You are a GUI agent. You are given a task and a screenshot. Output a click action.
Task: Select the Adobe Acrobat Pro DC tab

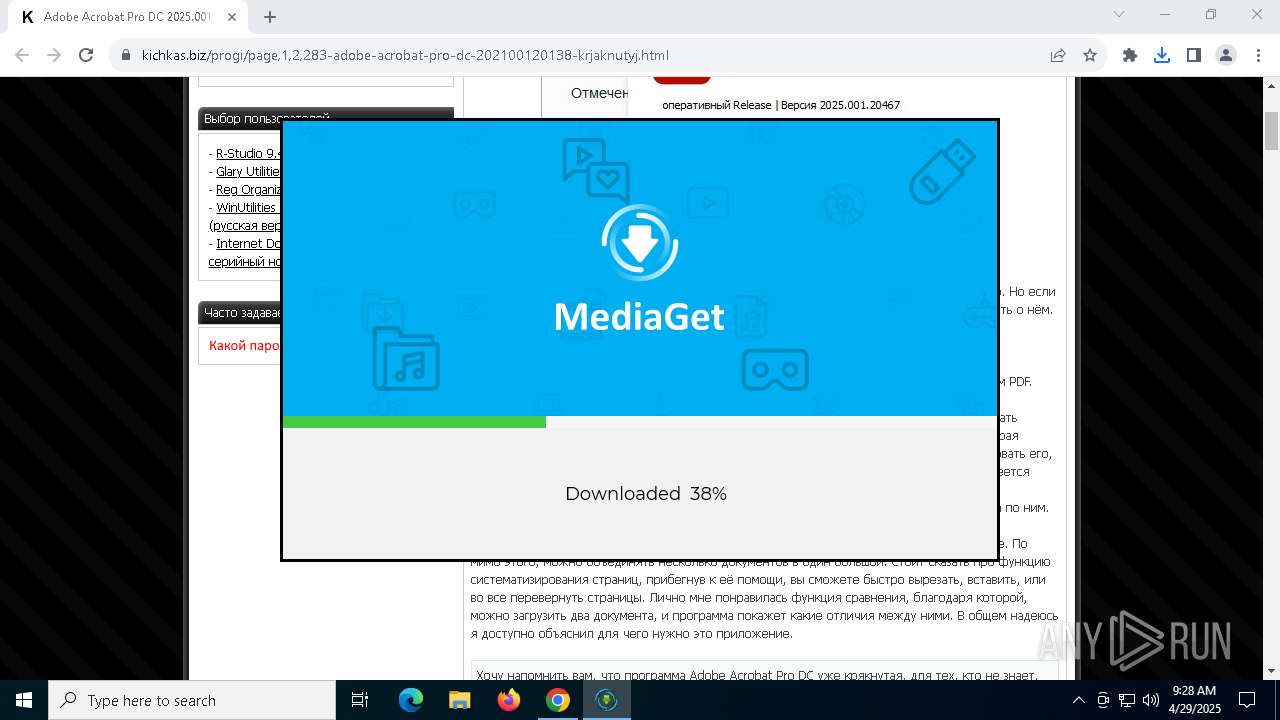click(128, 17)
